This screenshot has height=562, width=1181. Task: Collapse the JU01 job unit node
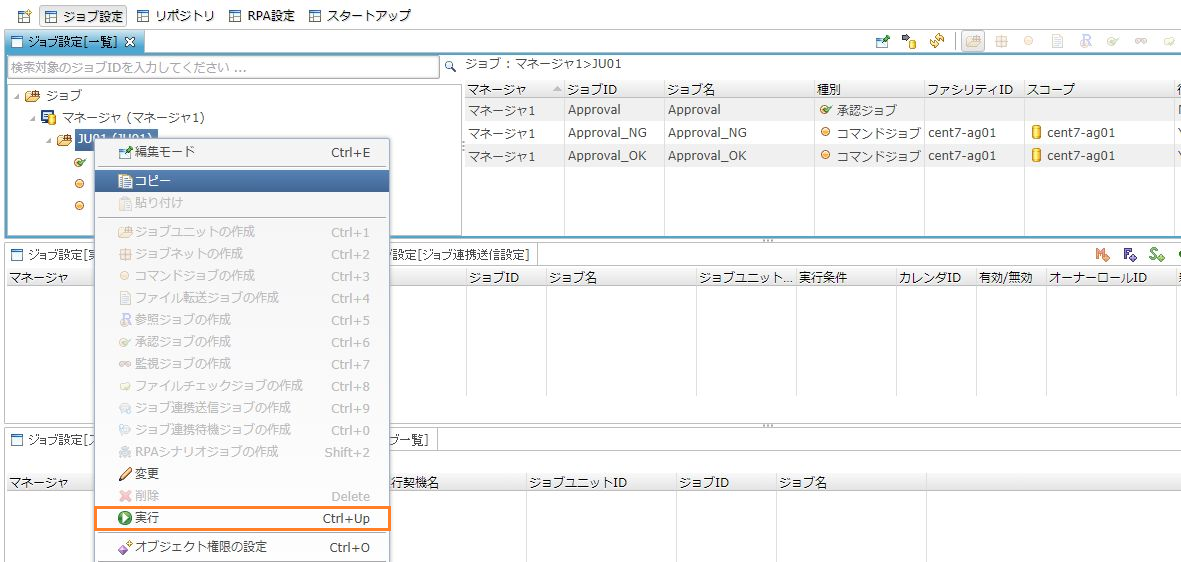47,140
